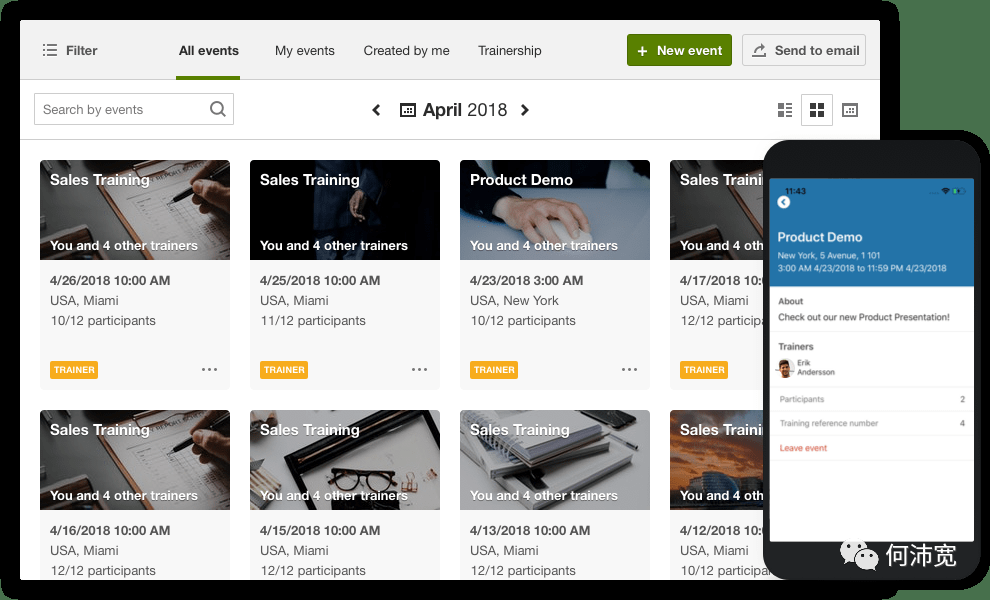This screenshot has width=990, height=600.
Task: Click TRAINER badge on 4/26/2018 event
Action: pos(74,370)
